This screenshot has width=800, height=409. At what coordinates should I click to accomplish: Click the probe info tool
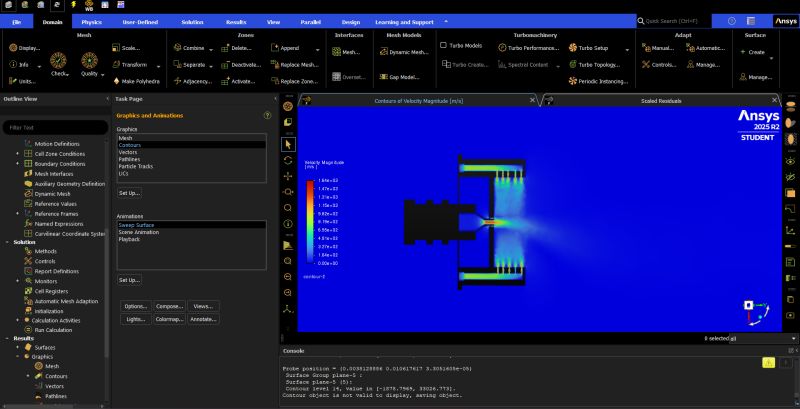pyautogui.click(x=288, y=224)
